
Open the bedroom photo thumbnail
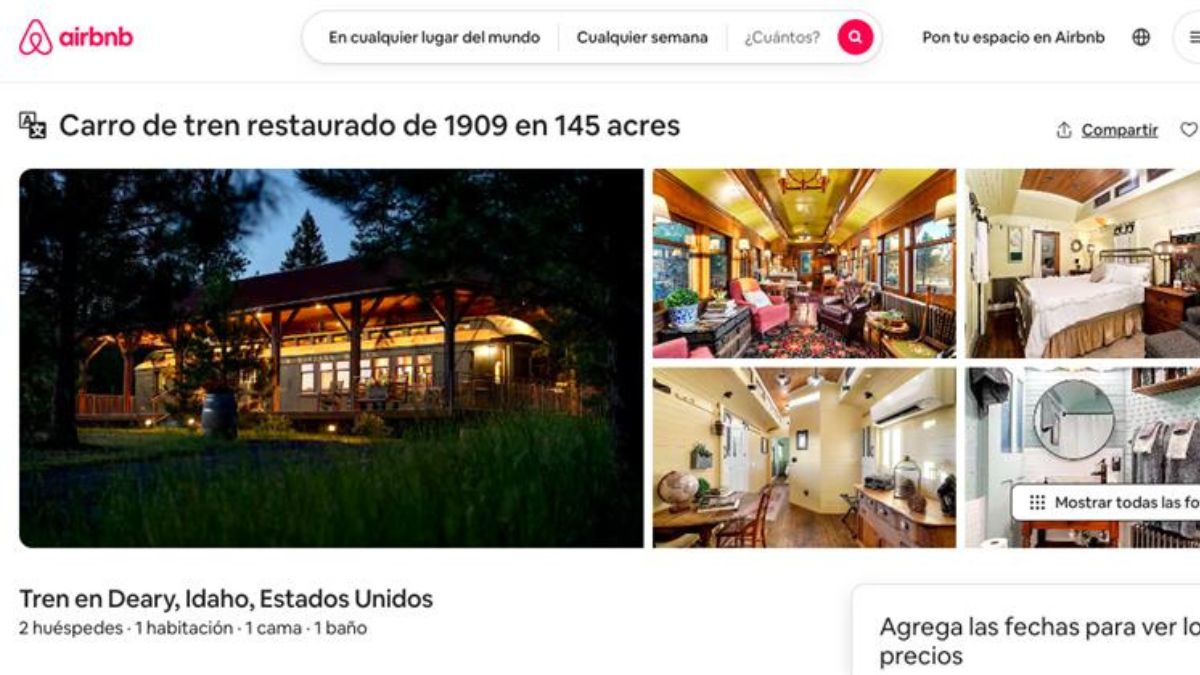click(x=1082, y=263)
